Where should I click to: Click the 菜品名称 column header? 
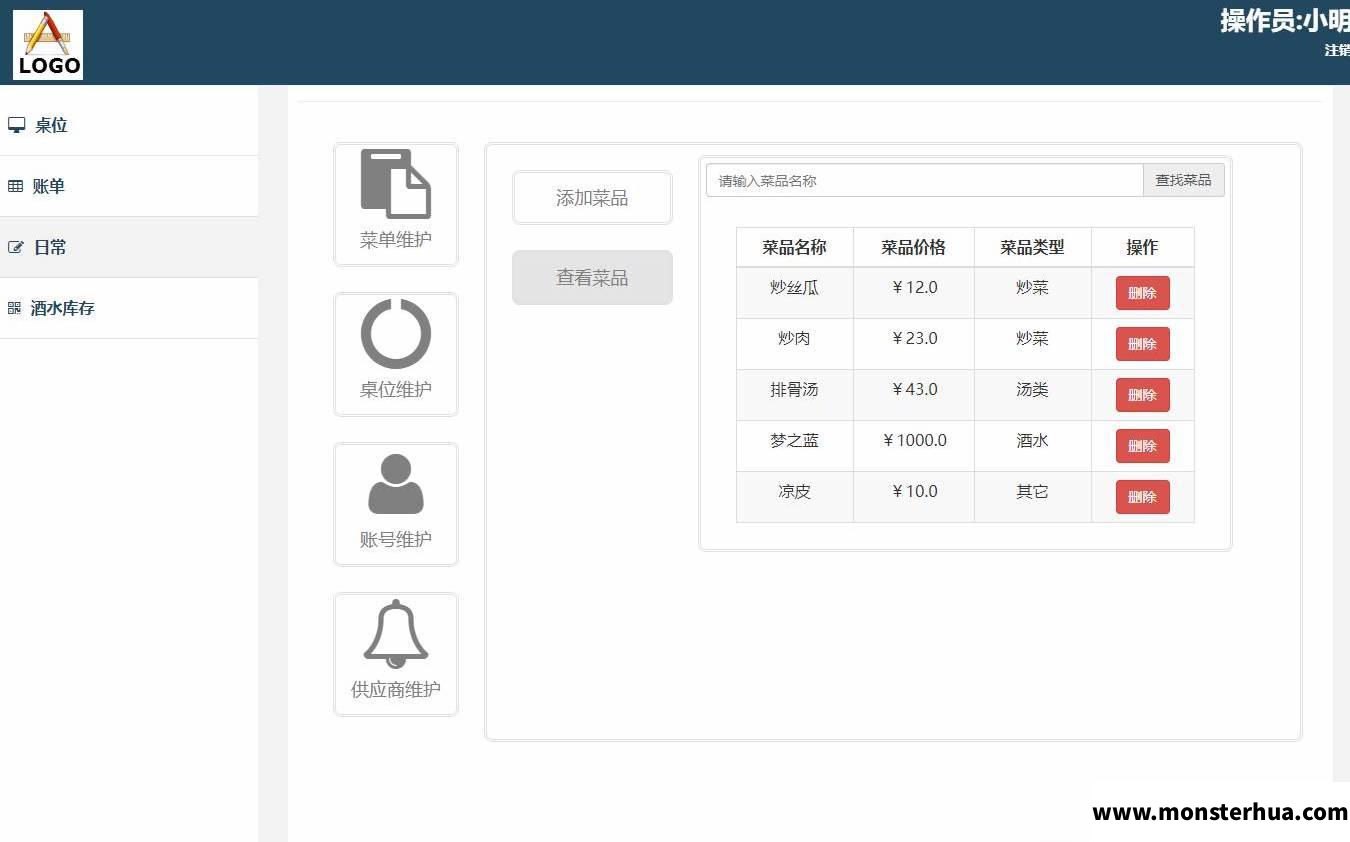(x=794, y=247)
